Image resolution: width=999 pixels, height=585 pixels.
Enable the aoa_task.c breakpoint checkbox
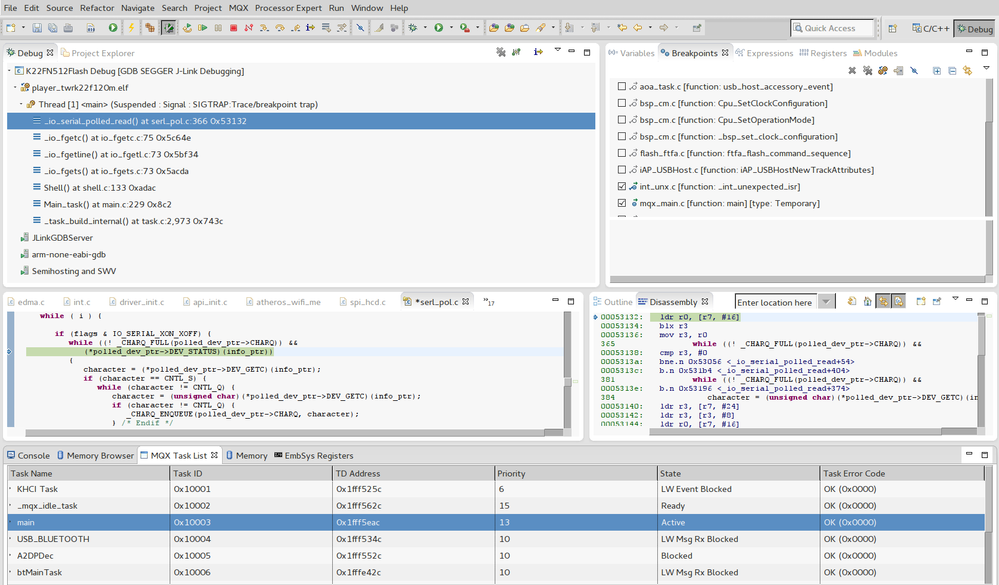[622, 87]
